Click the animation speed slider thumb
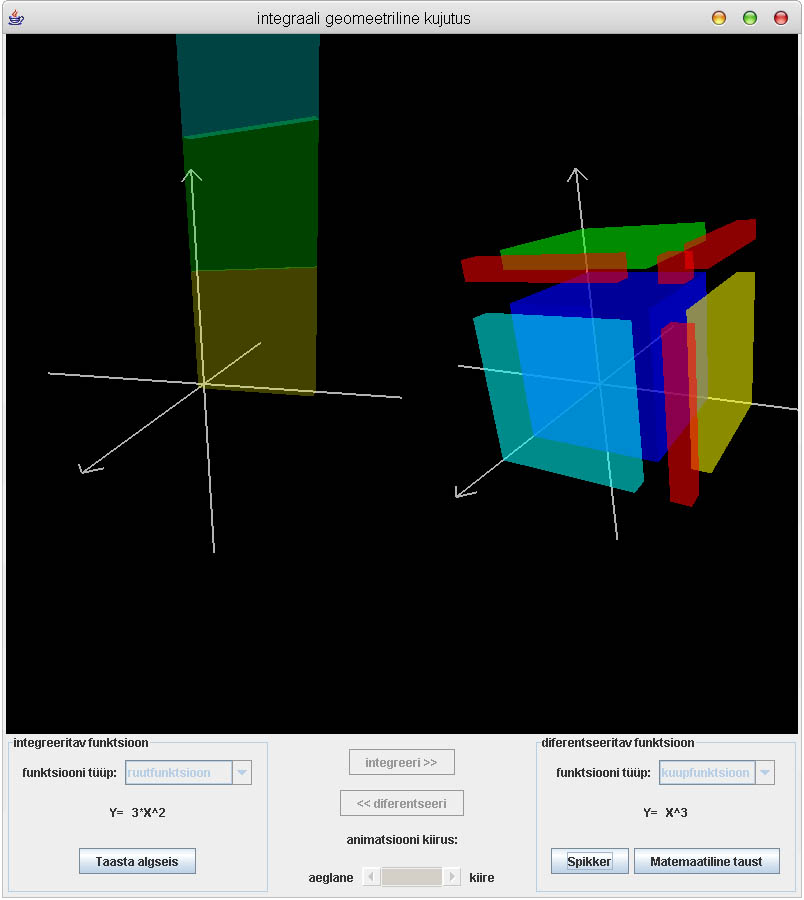804x900 pixels. (412, 877)
